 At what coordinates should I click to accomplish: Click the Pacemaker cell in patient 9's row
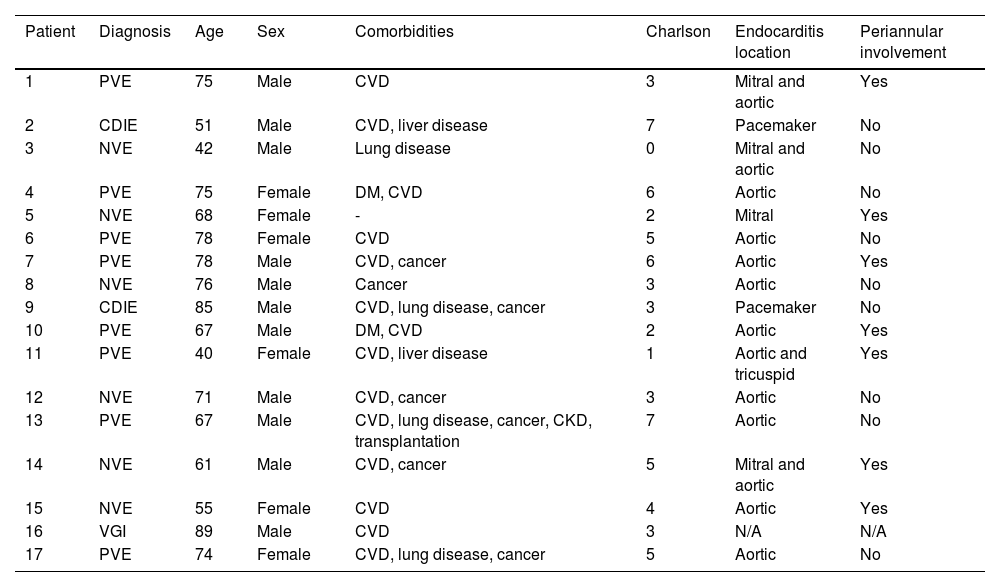click(775, 308)
